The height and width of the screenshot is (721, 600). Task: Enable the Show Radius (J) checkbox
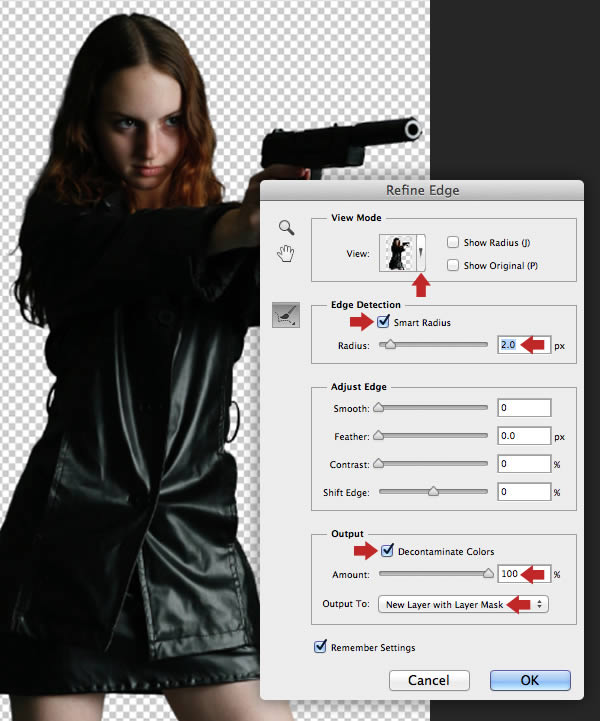click(453, 242)
